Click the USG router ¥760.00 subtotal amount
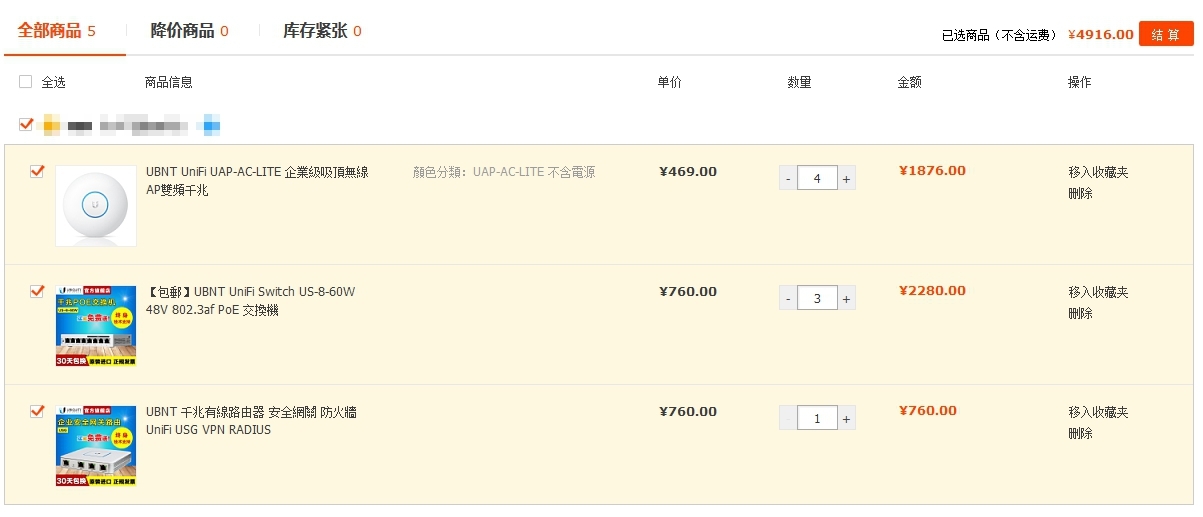This screenshot has width=1203, height=517. pos(928,411)
